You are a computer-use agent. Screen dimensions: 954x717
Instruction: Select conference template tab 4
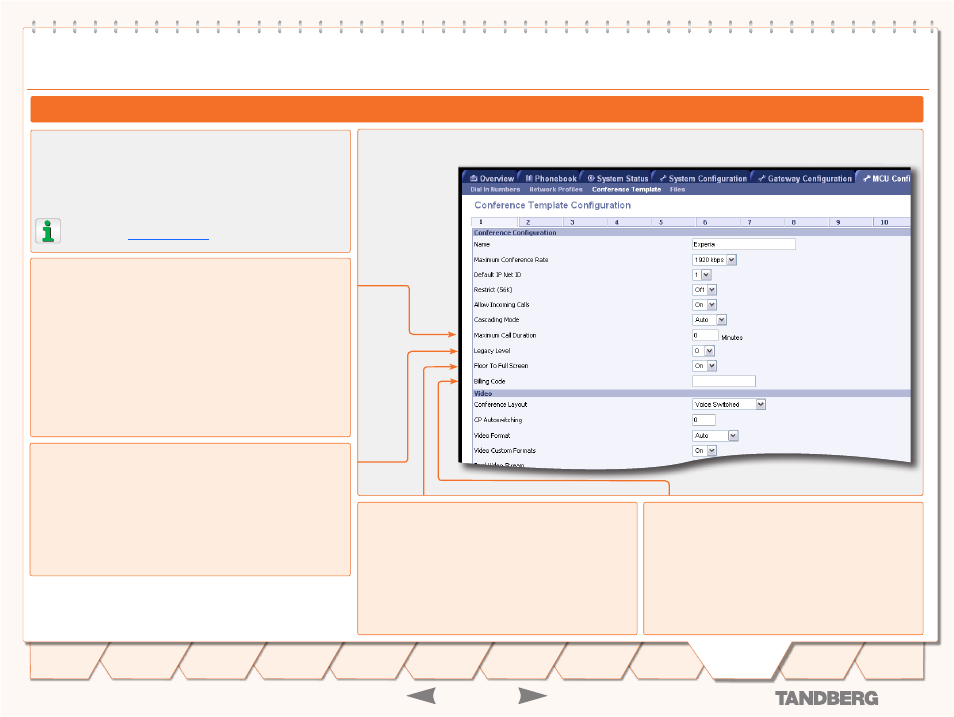pyautogui.click(x=629, y=222)
